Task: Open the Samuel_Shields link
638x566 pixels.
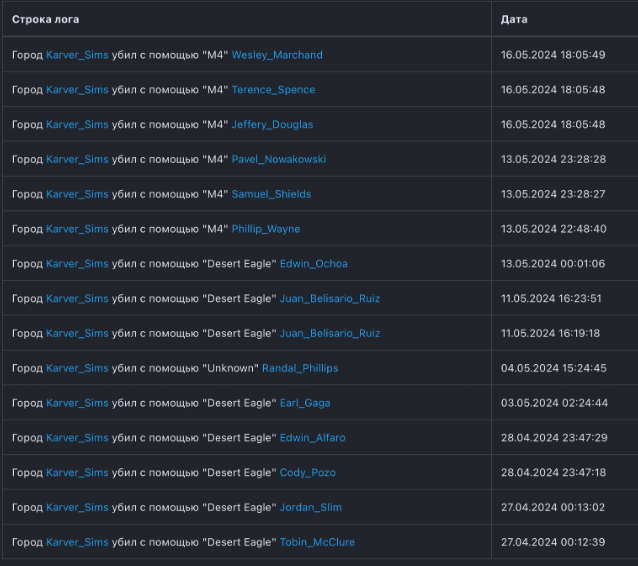Action: [x=271, y=194]
